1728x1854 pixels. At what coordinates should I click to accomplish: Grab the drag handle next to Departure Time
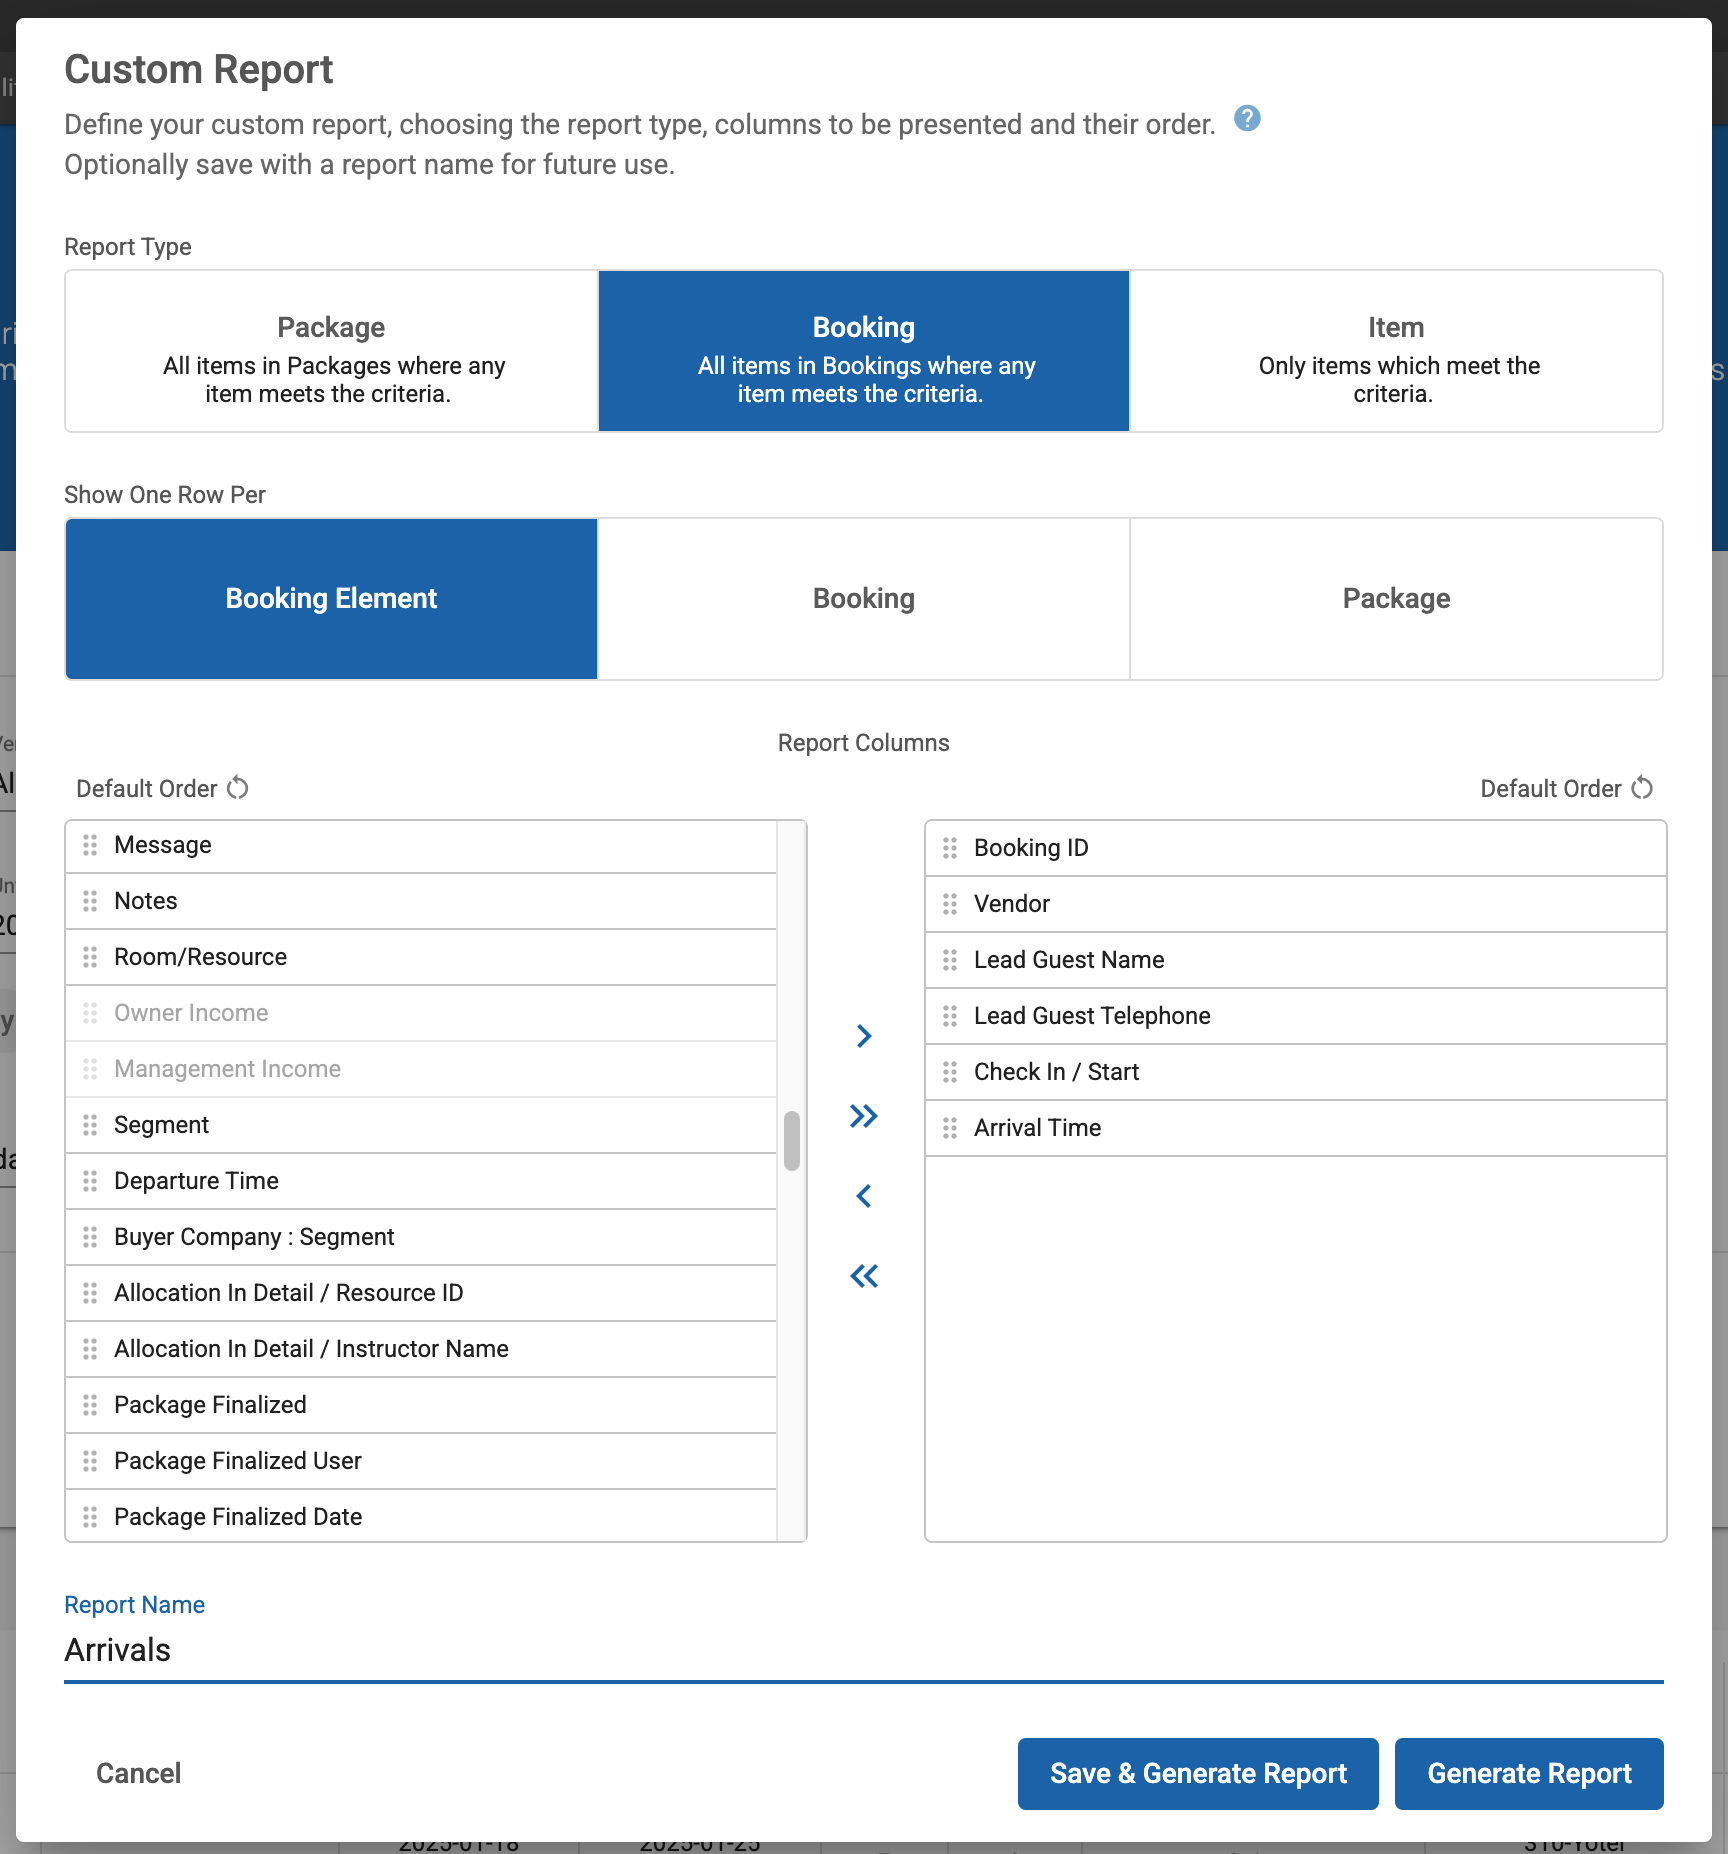tap(90, 1181)
